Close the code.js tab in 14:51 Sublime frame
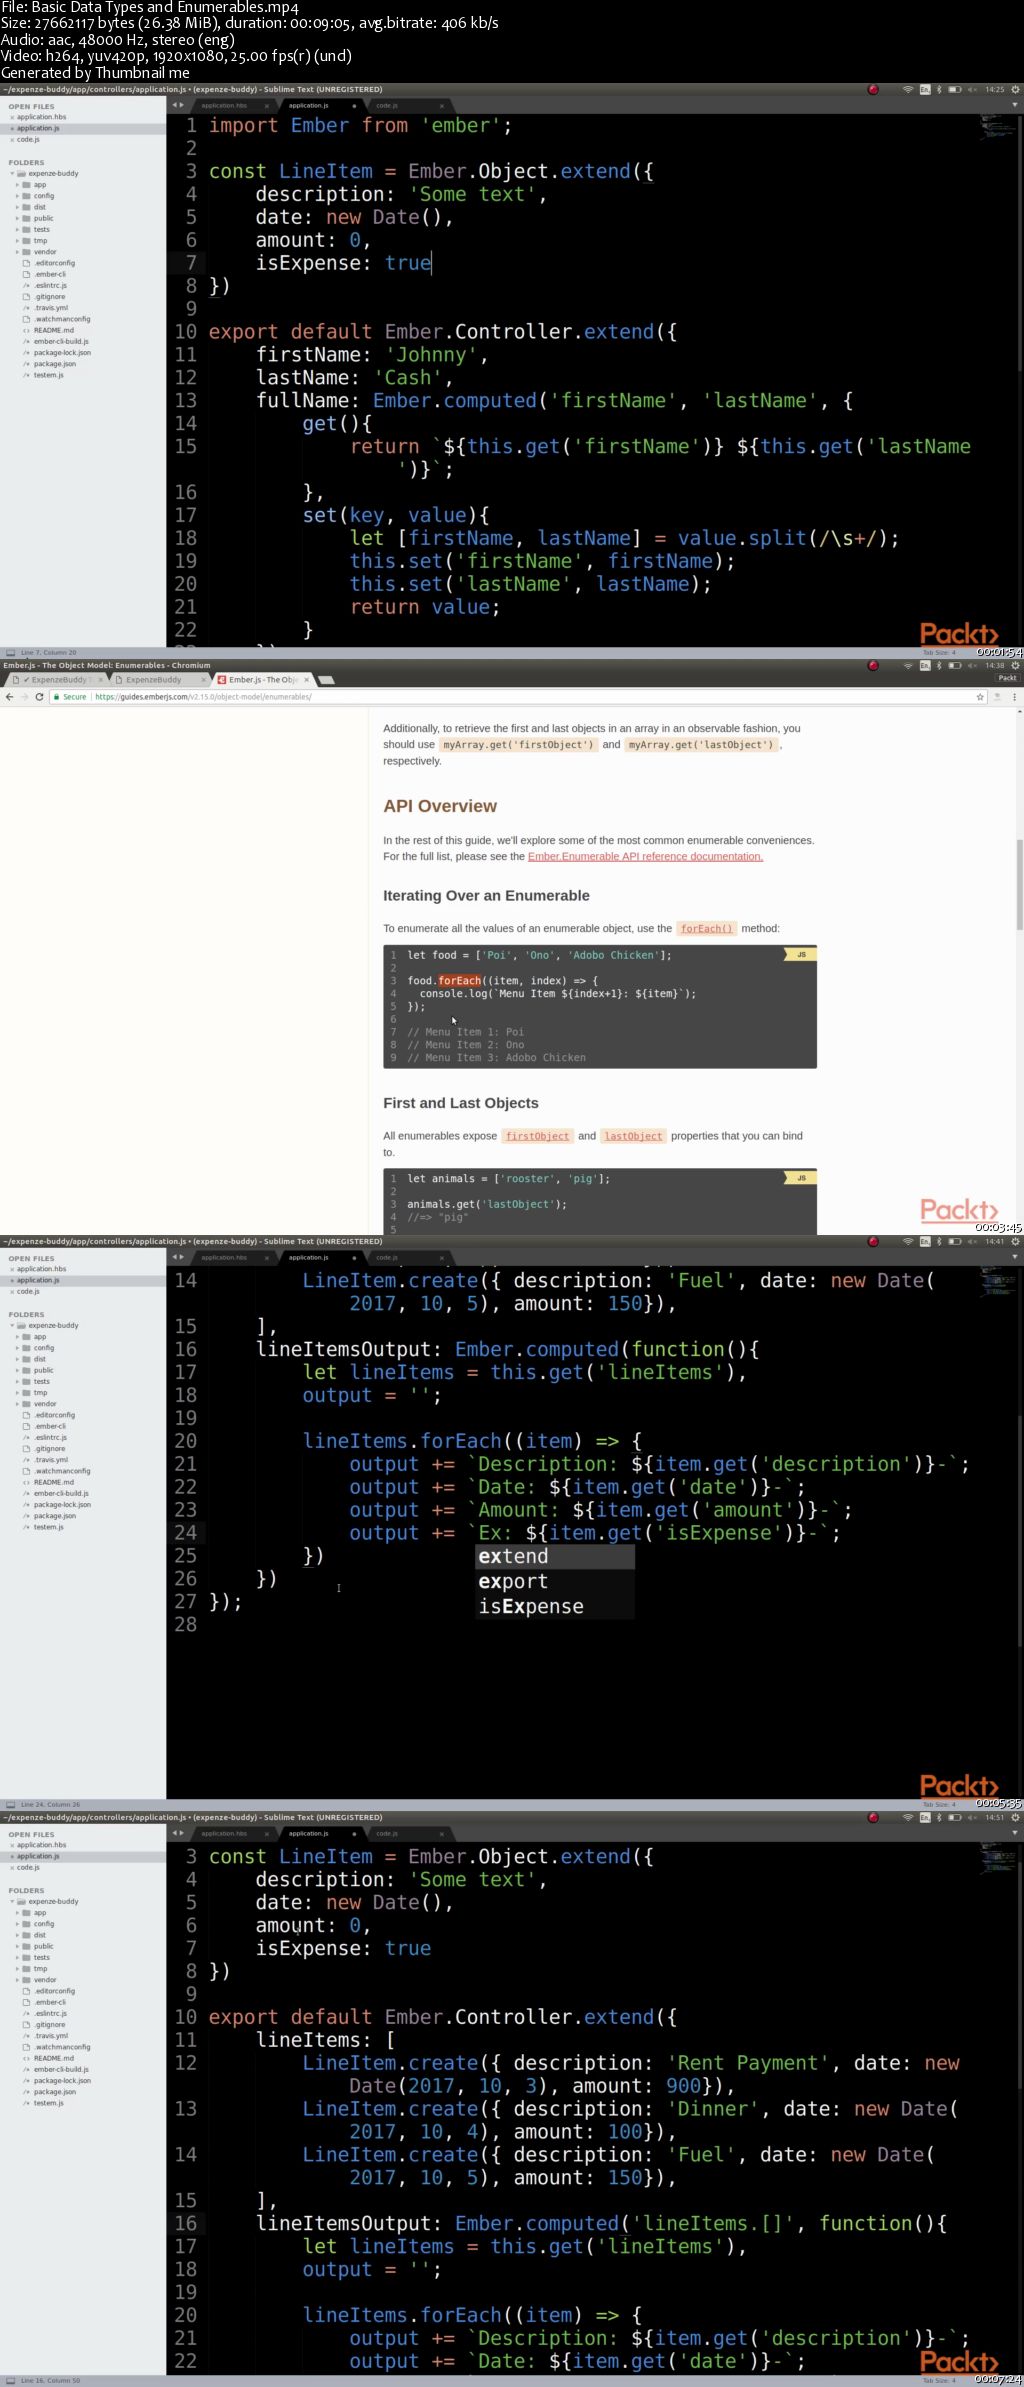The height and width of the screenshot is (2387, 1024). coord(441,1833)
